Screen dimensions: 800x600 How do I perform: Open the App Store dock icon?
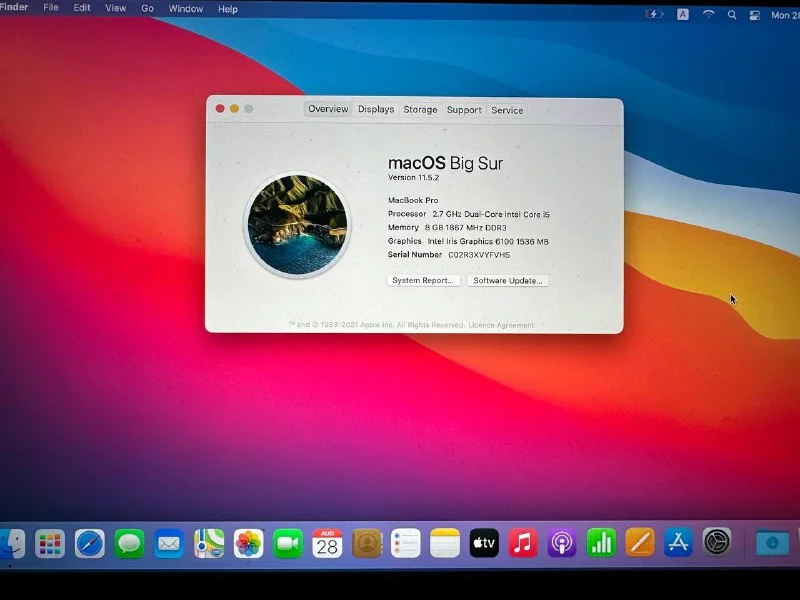[x=679, y=542]
